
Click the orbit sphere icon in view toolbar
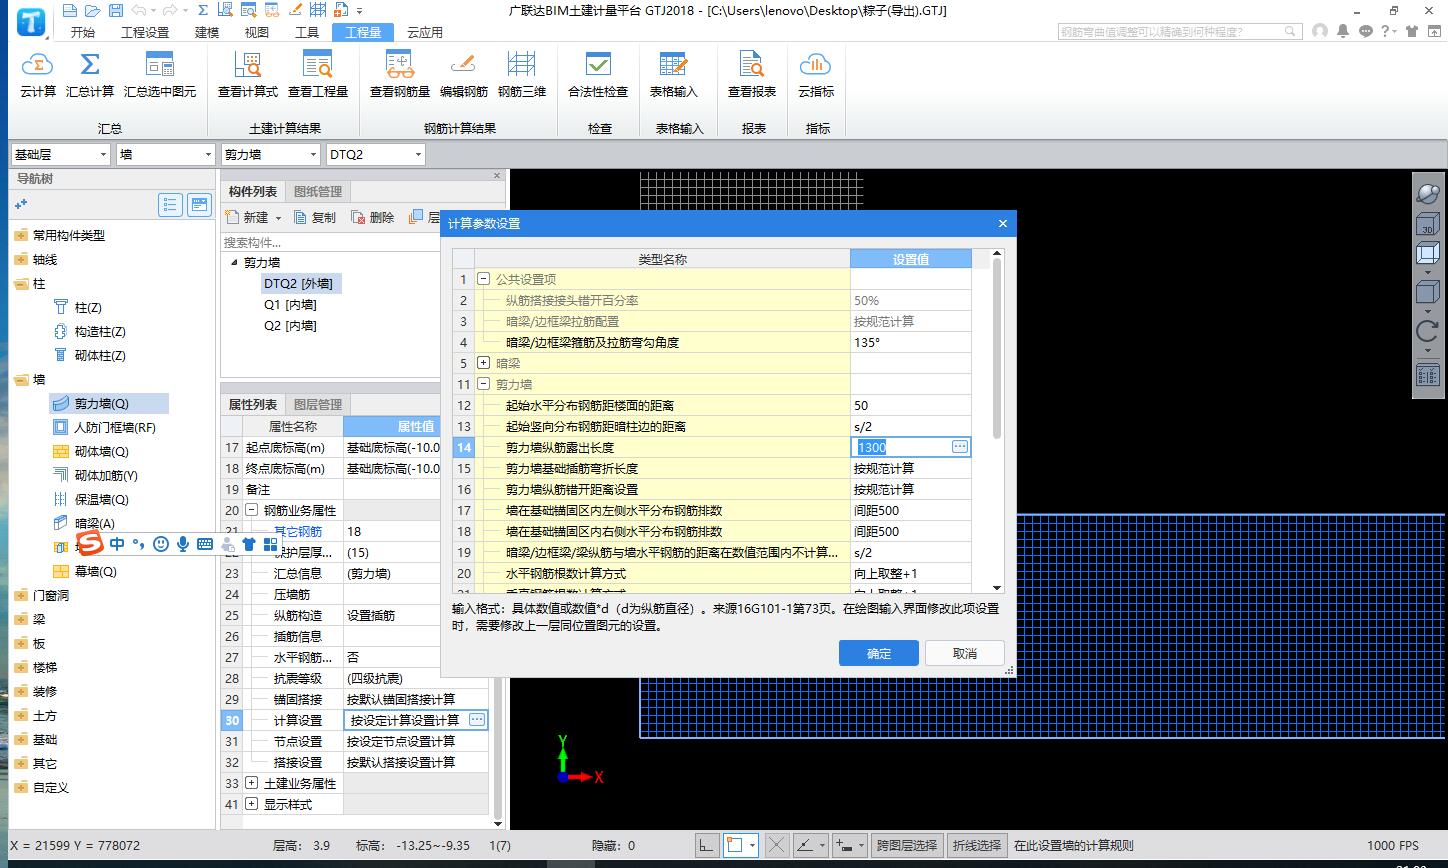[x=1428, y=193]
